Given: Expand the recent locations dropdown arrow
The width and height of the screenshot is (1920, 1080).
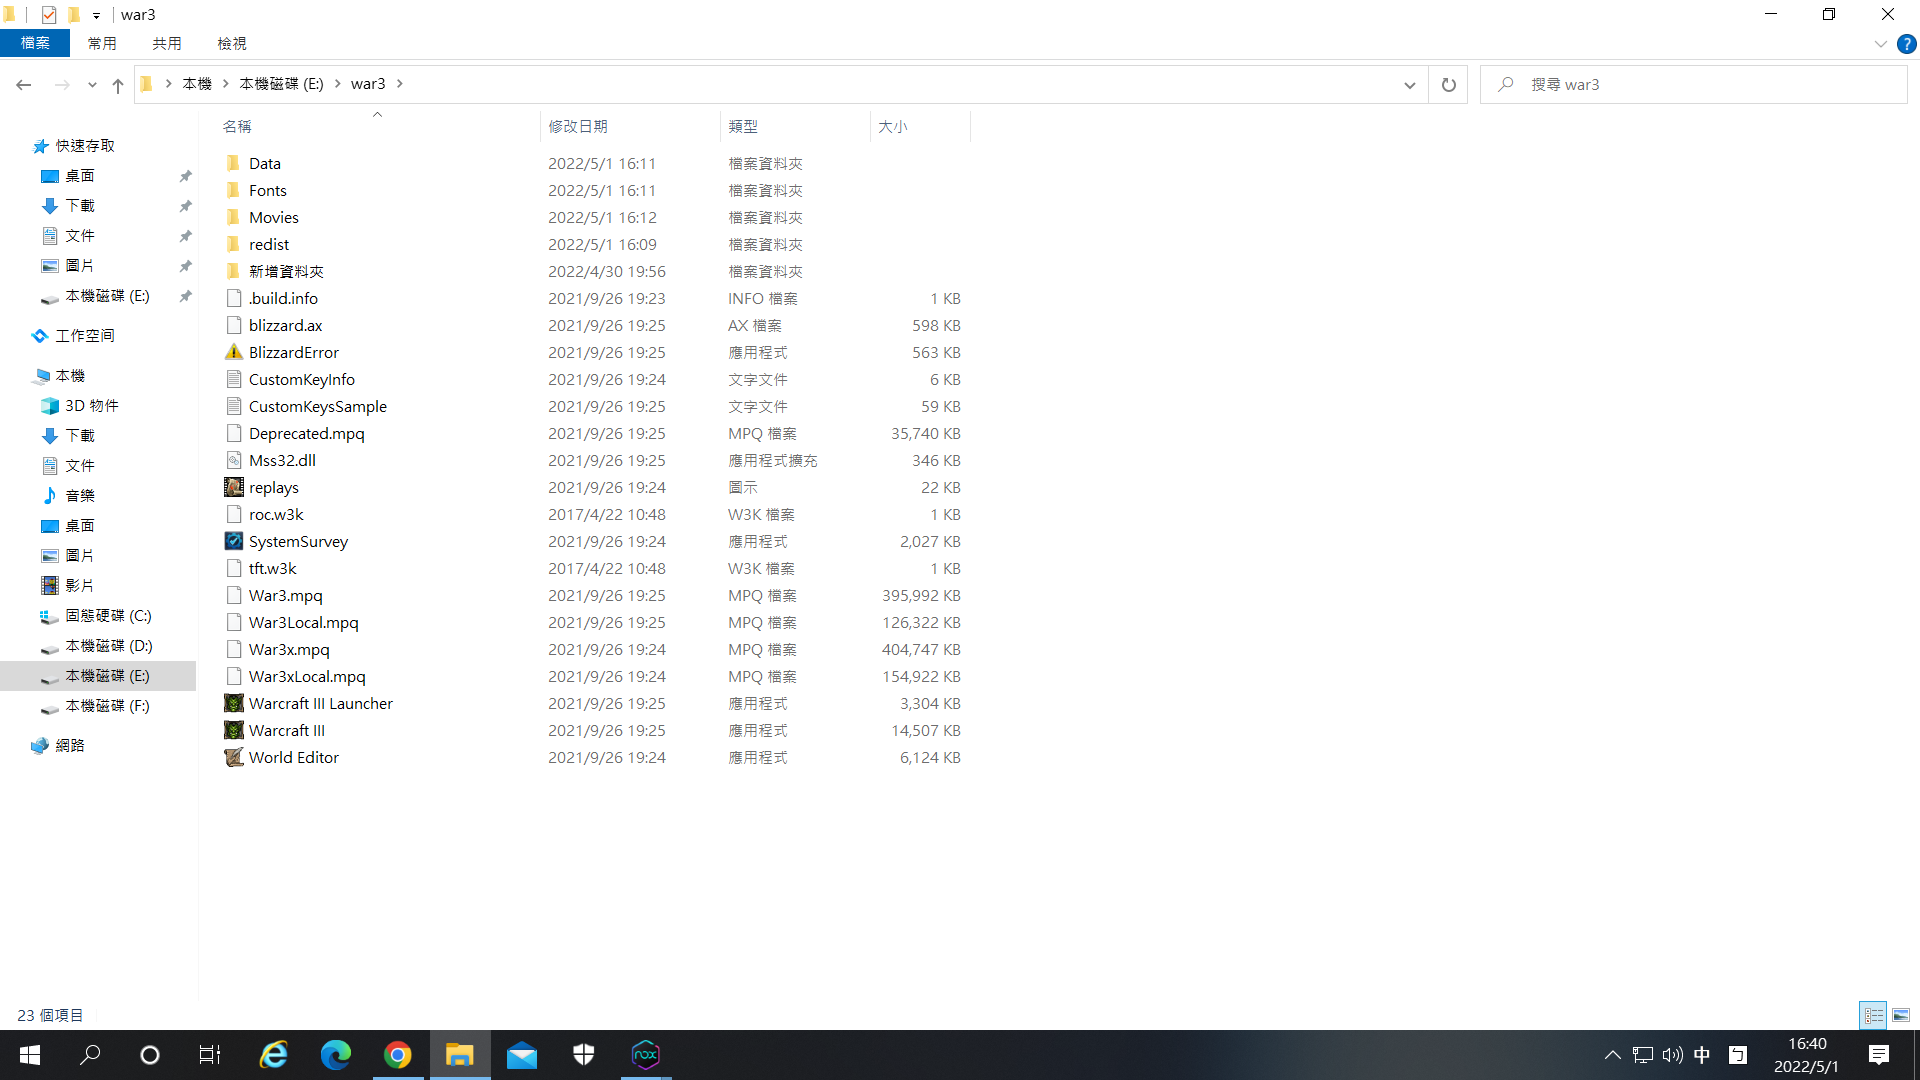Looking at the screenshot, I should 92,85.
